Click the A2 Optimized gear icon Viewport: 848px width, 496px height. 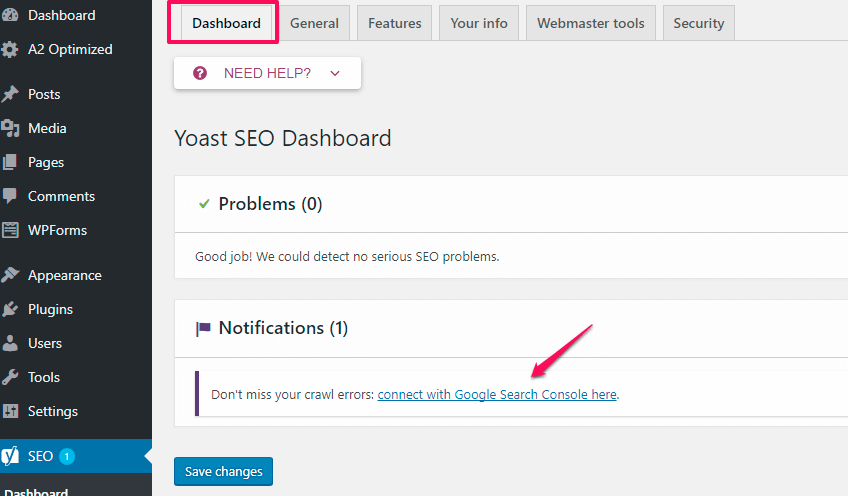(x=10, y=49)
